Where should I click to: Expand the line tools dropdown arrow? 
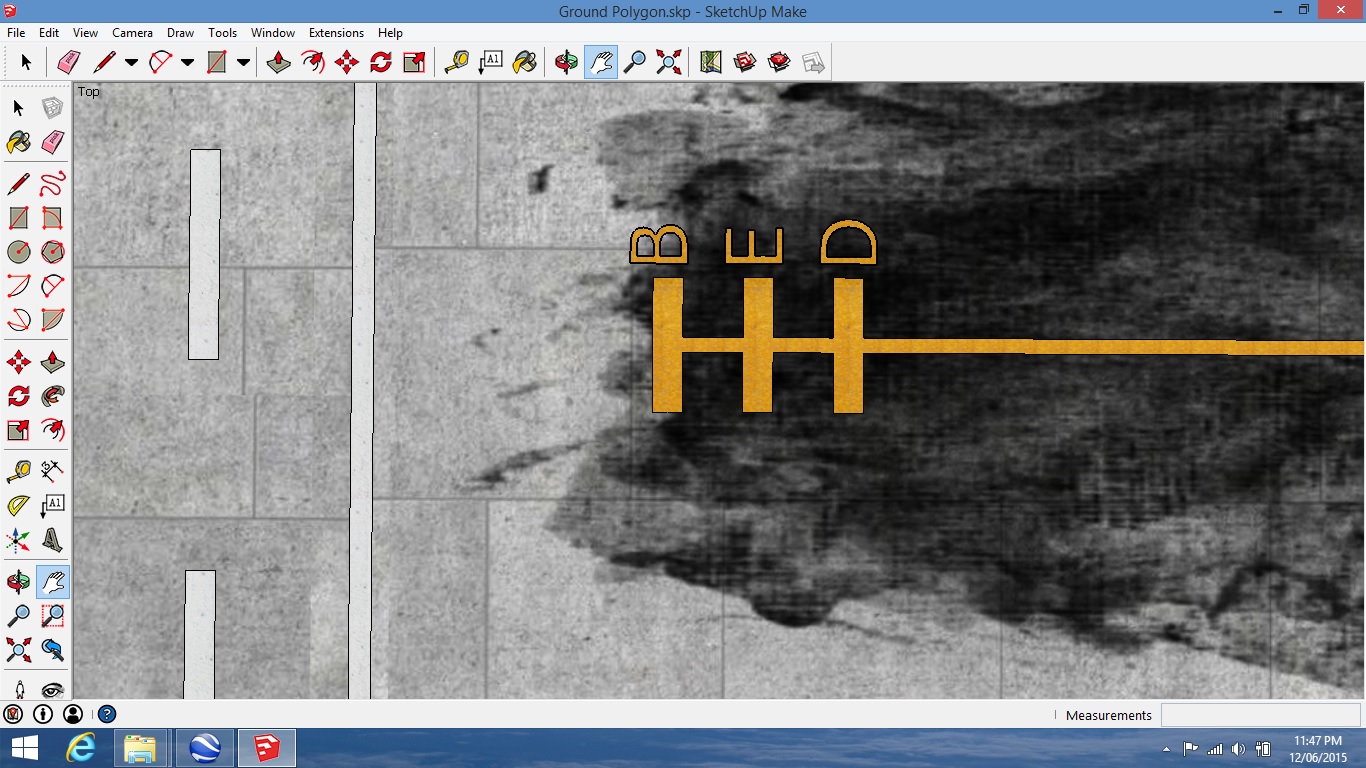pos(131,63)
